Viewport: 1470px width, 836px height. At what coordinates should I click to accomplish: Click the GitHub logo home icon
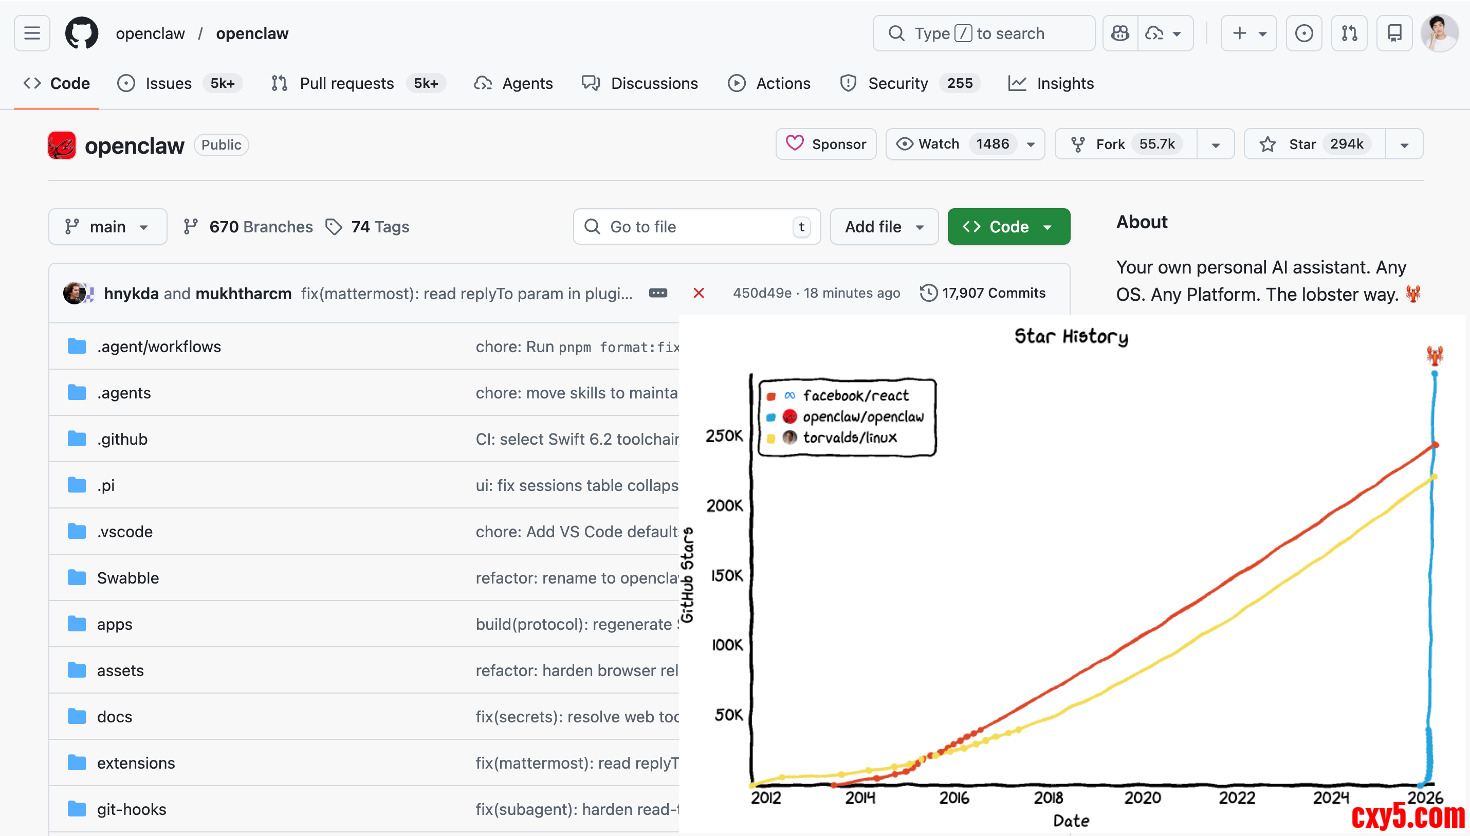click(82, 33)
